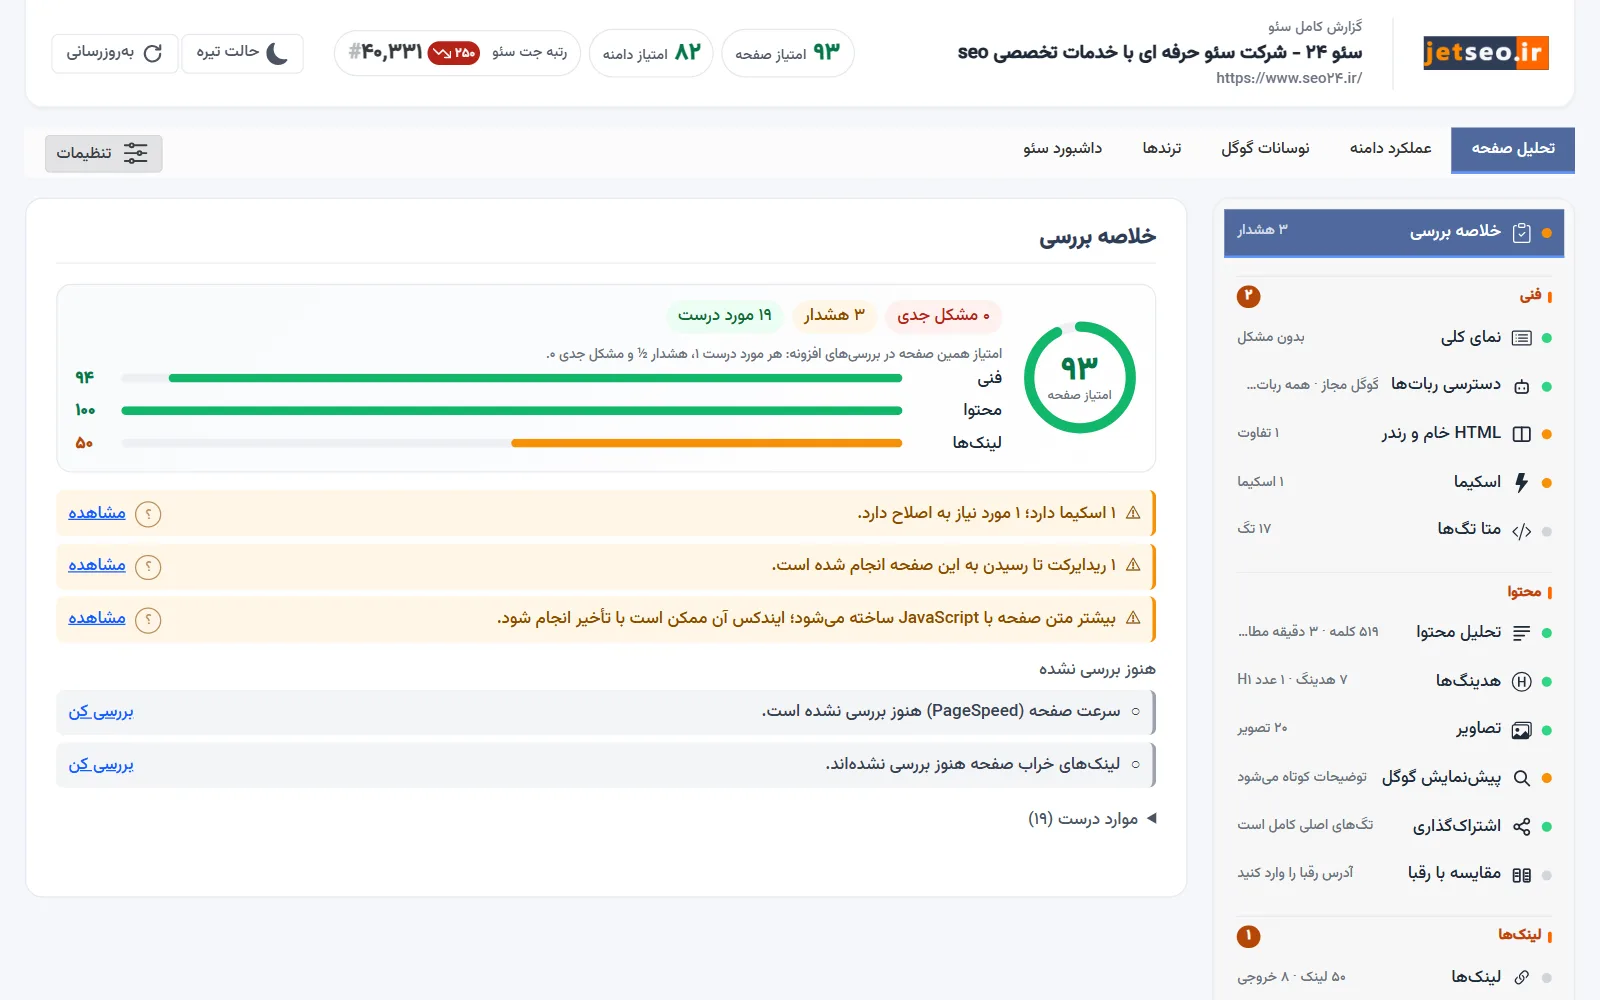Viewport: 1600px width, 1000px height.
Task: Click the اسکیما lightning icon
Action: (x=1521, y=482)
